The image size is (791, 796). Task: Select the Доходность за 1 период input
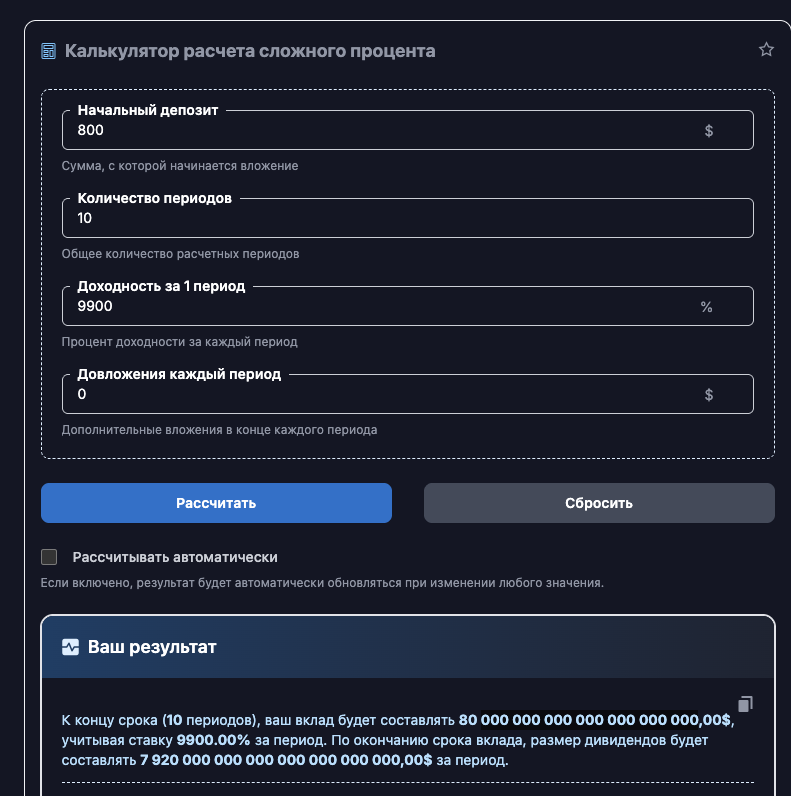point(380,307)
